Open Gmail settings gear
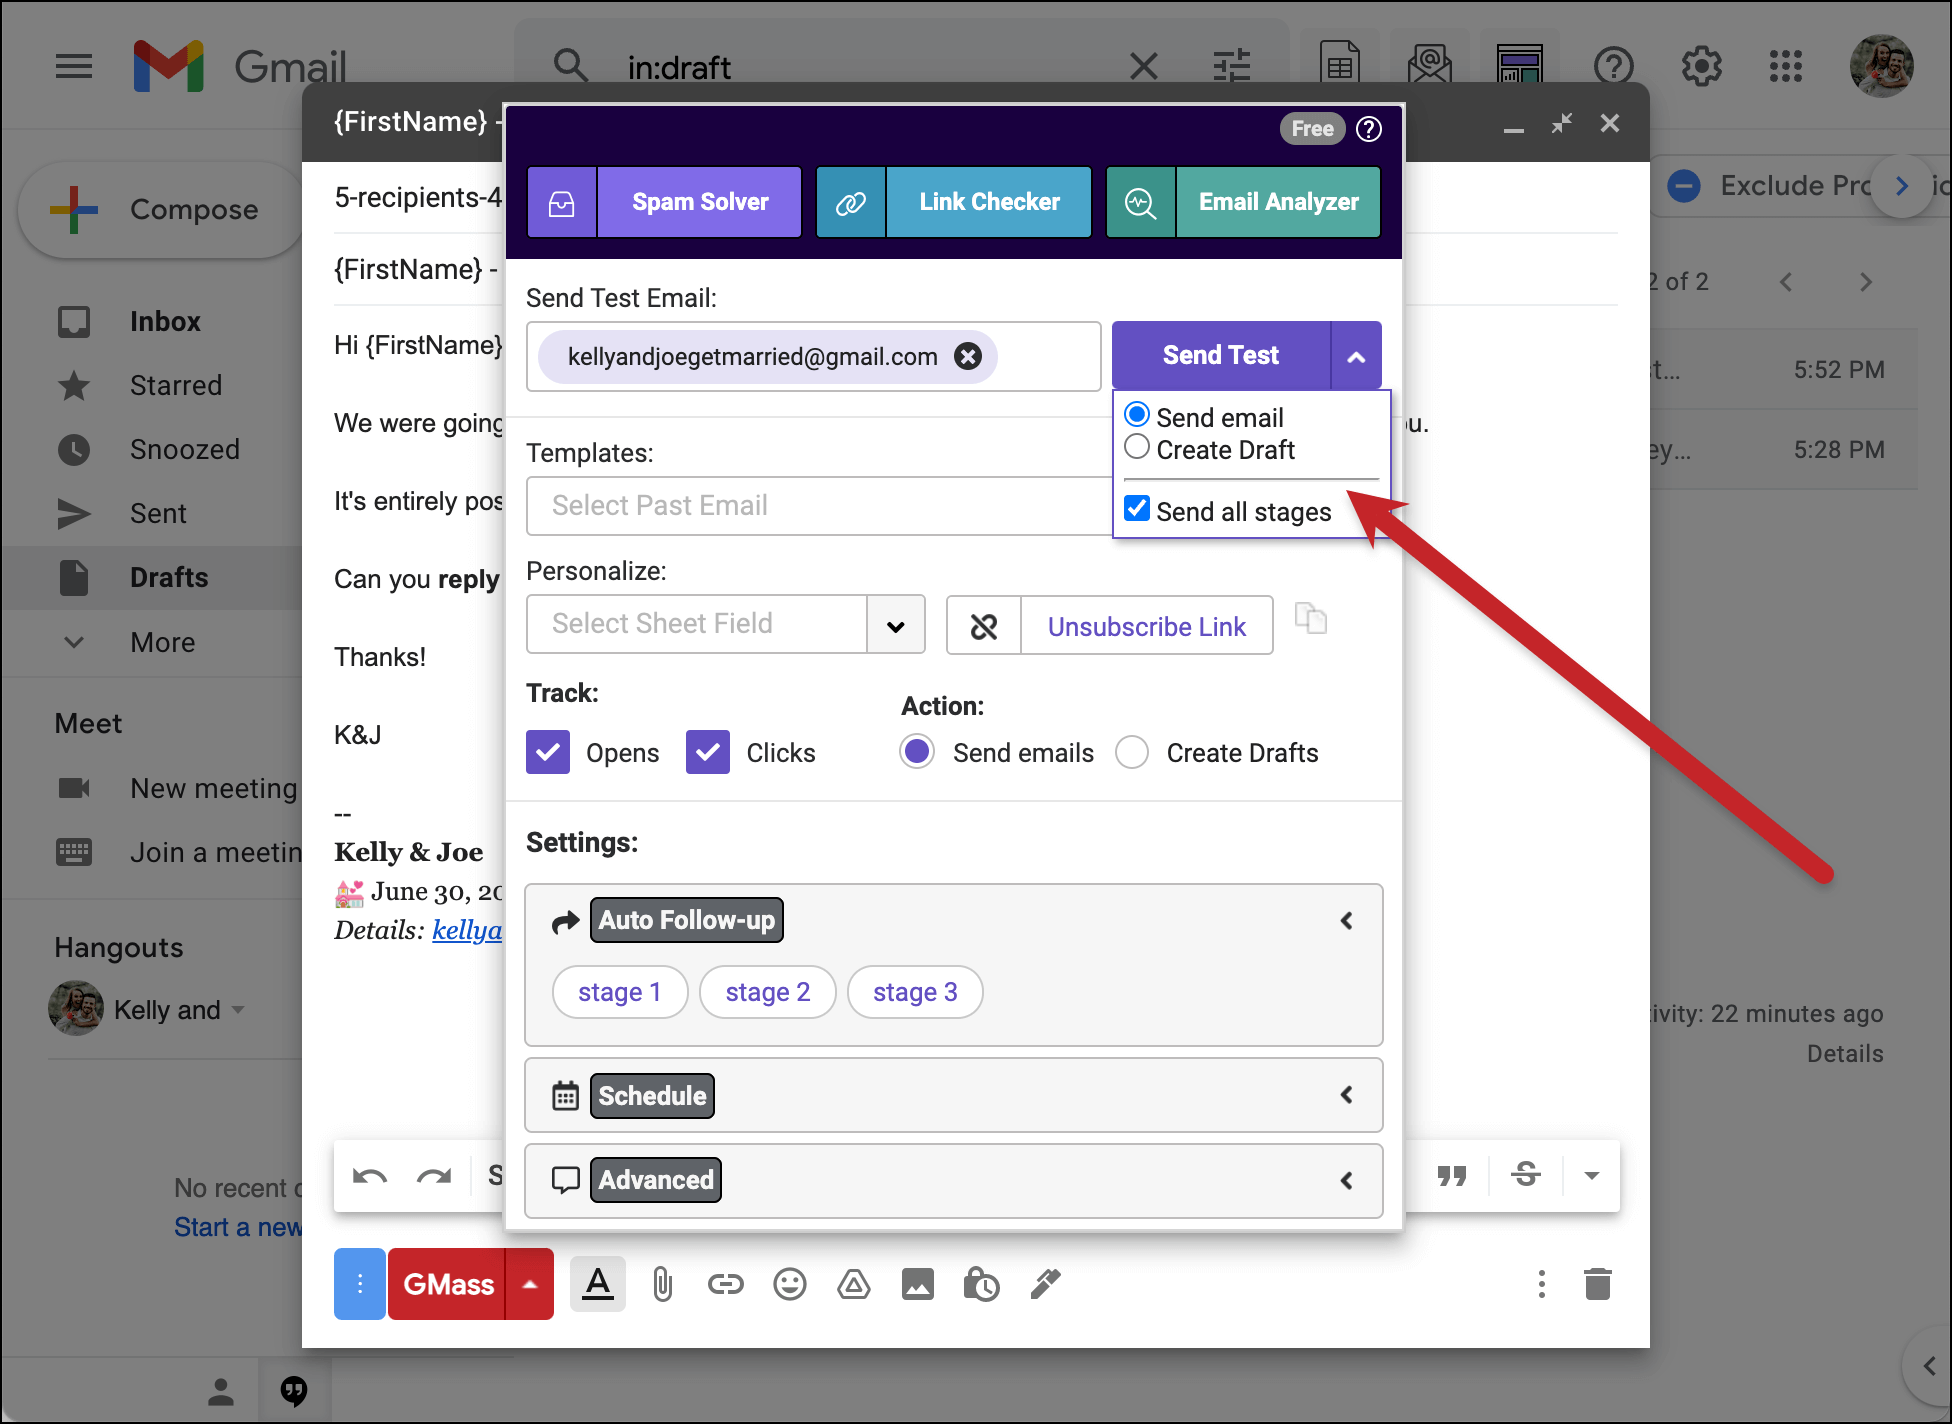Image resolution: width=1952 pixels, height=1424 pixels. click(x=1702, y=67)
